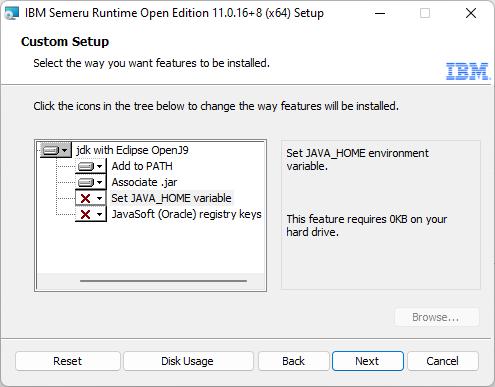Image resolution: width=495 pixels, height=387 pixels.
Task: Open feature dropdown for jdk with Eclipse OpenJ9
Action: pos(56,150)
